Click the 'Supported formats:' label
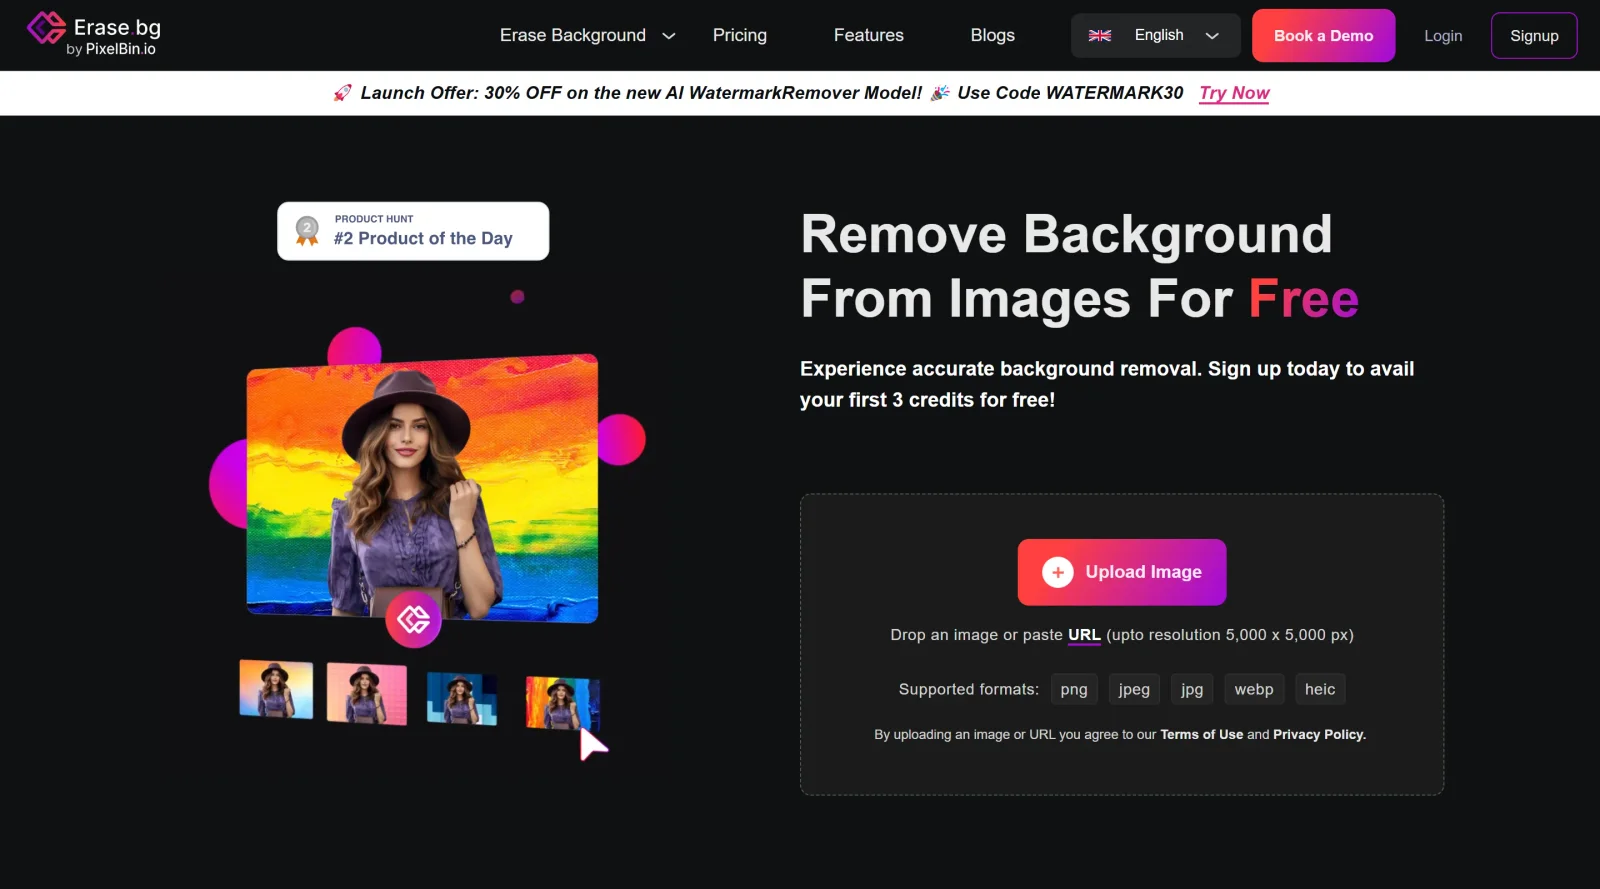The height and width of the screenshot is (889, 1600). (969, 689)
